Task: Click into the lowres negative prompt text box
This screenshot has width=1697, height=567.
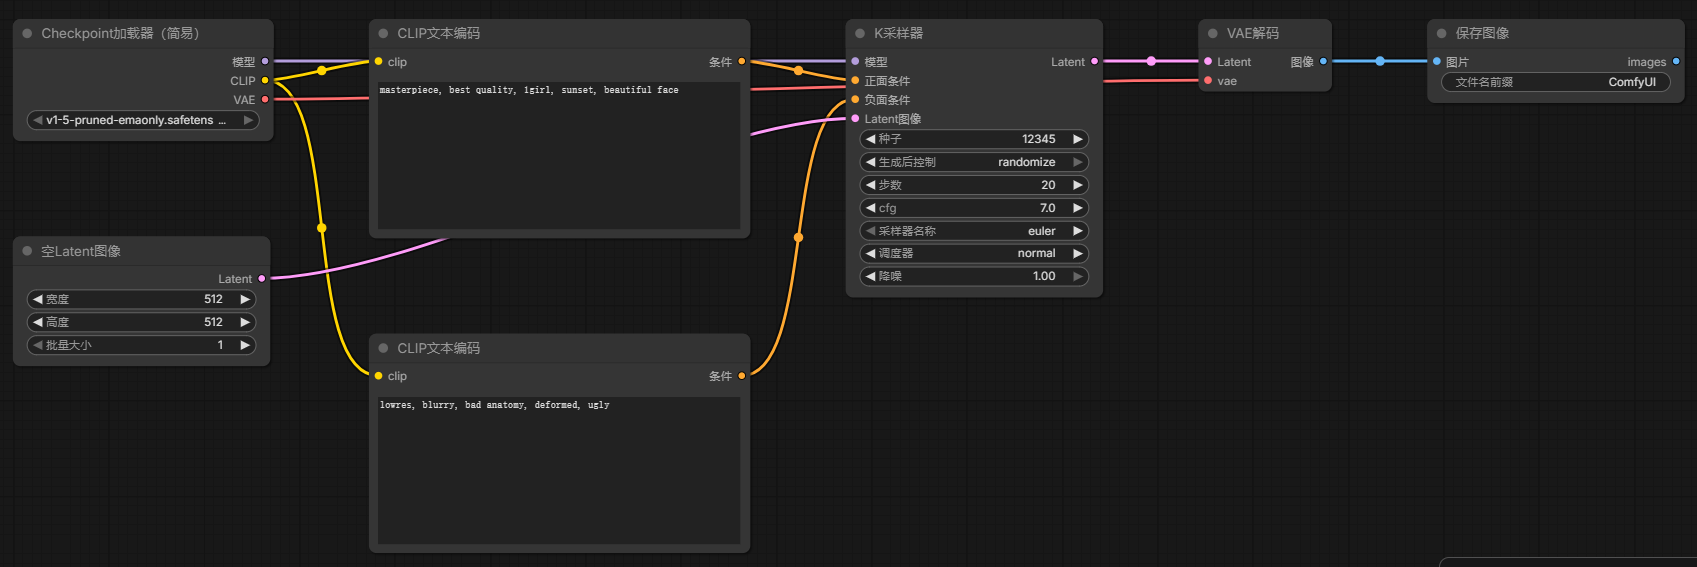Action: click(x=560, y=470)
